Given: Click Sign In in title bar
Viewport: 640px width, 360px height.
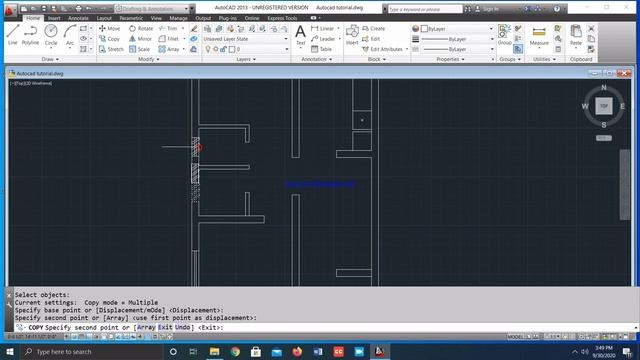Looking at the screenshot, I should pos(490,9).
